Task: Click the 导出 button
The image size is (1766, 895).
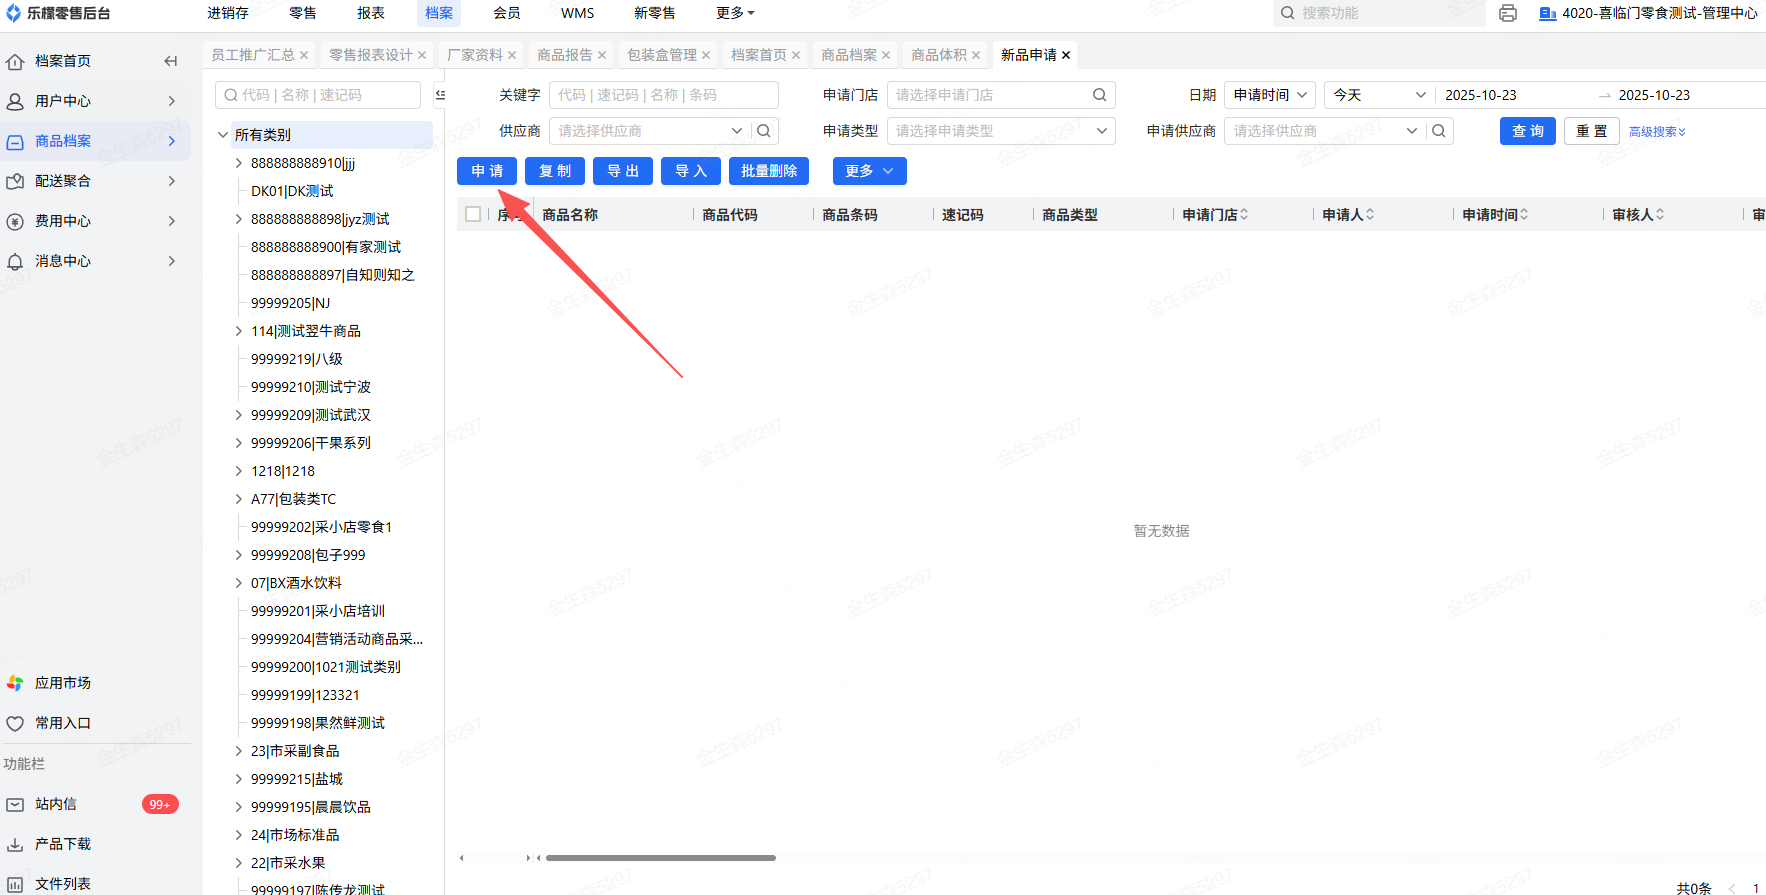Action: [623, 171]
